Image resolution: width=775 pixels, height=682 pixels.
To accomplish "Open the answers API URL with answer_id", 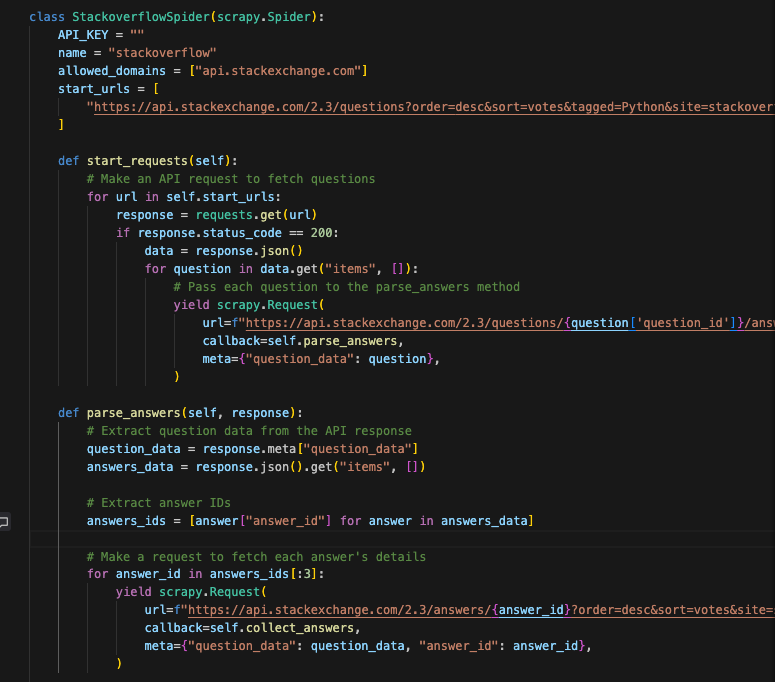I will pyautogui.click(x=470, y=610).
